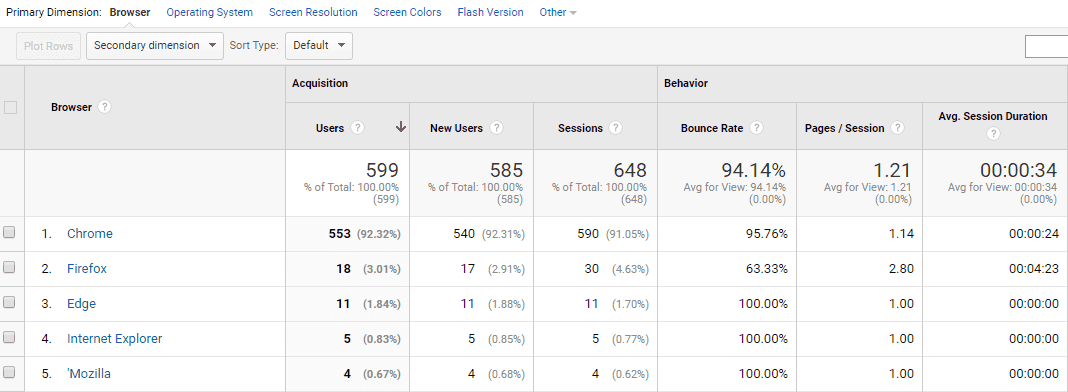
Task: Switch to Screen Resolution dimension
Action: [313, 12]
